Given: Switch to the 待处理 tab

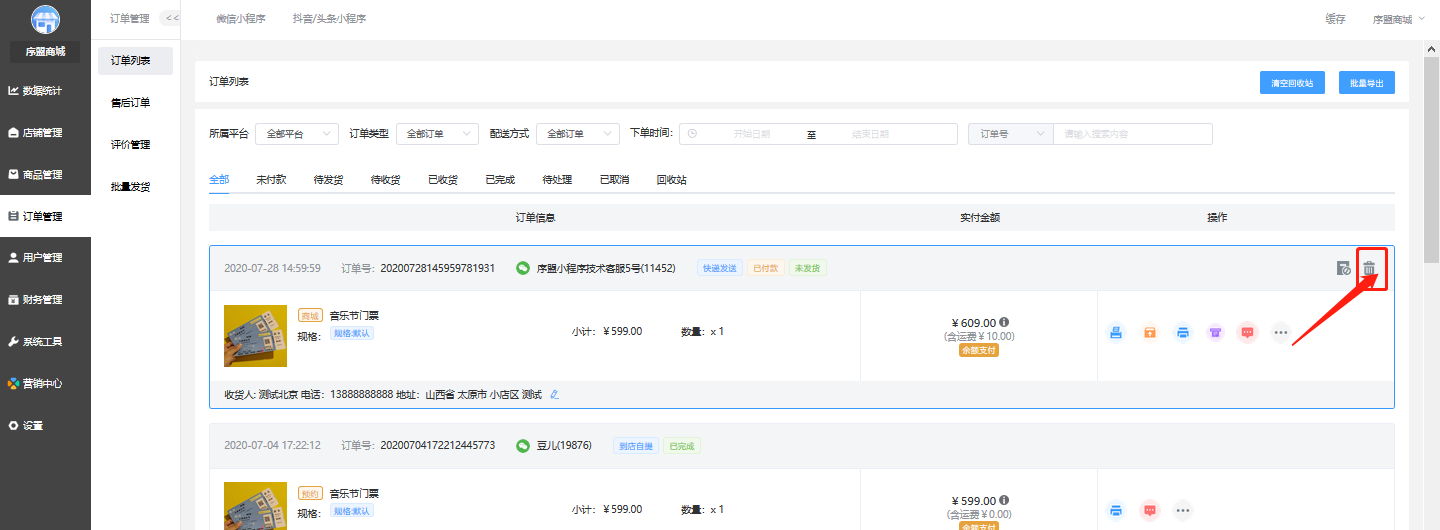Looking at the screenshot, I should (557, 180).
